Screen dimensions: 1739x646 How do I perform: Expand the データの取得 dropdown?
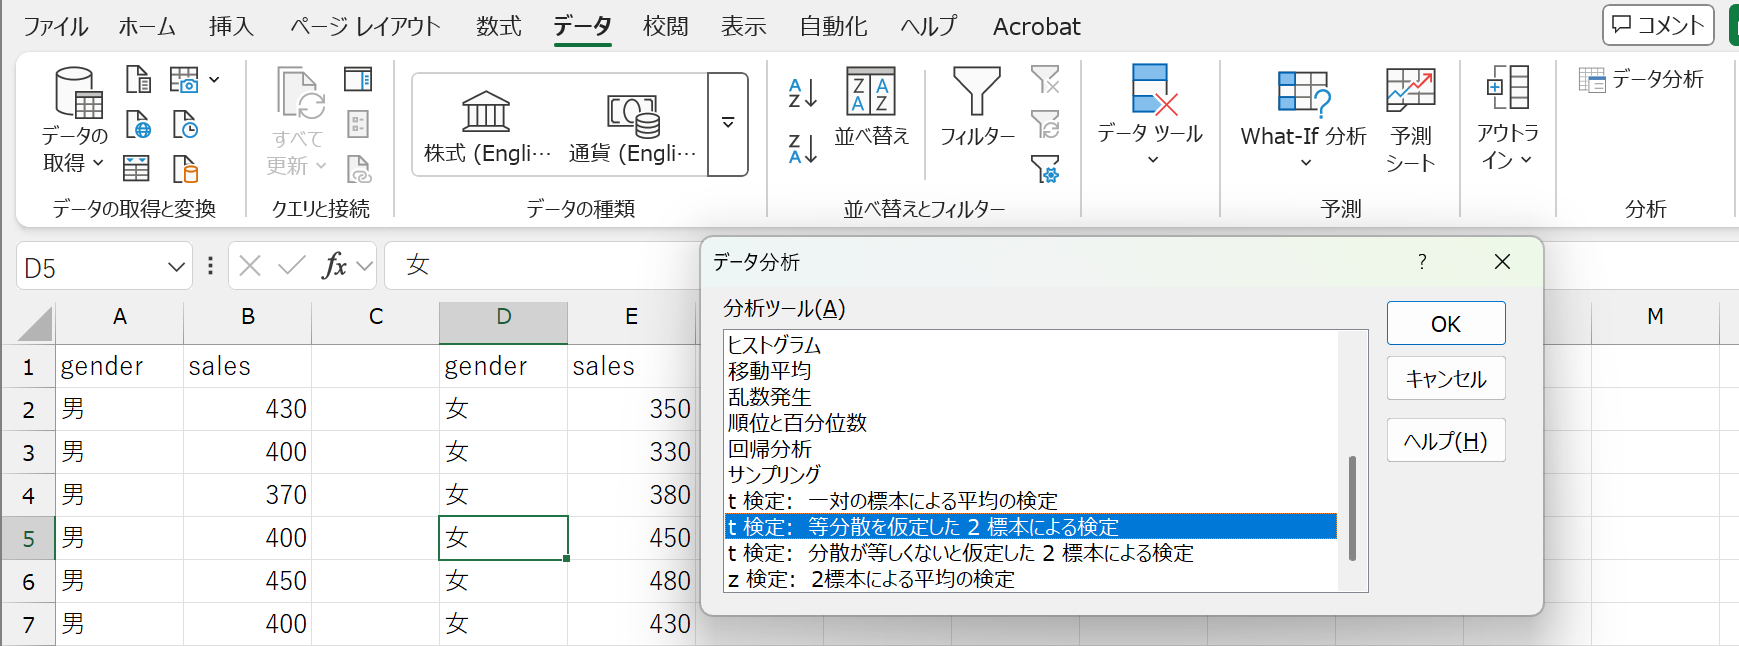click(x=74, y=119)
